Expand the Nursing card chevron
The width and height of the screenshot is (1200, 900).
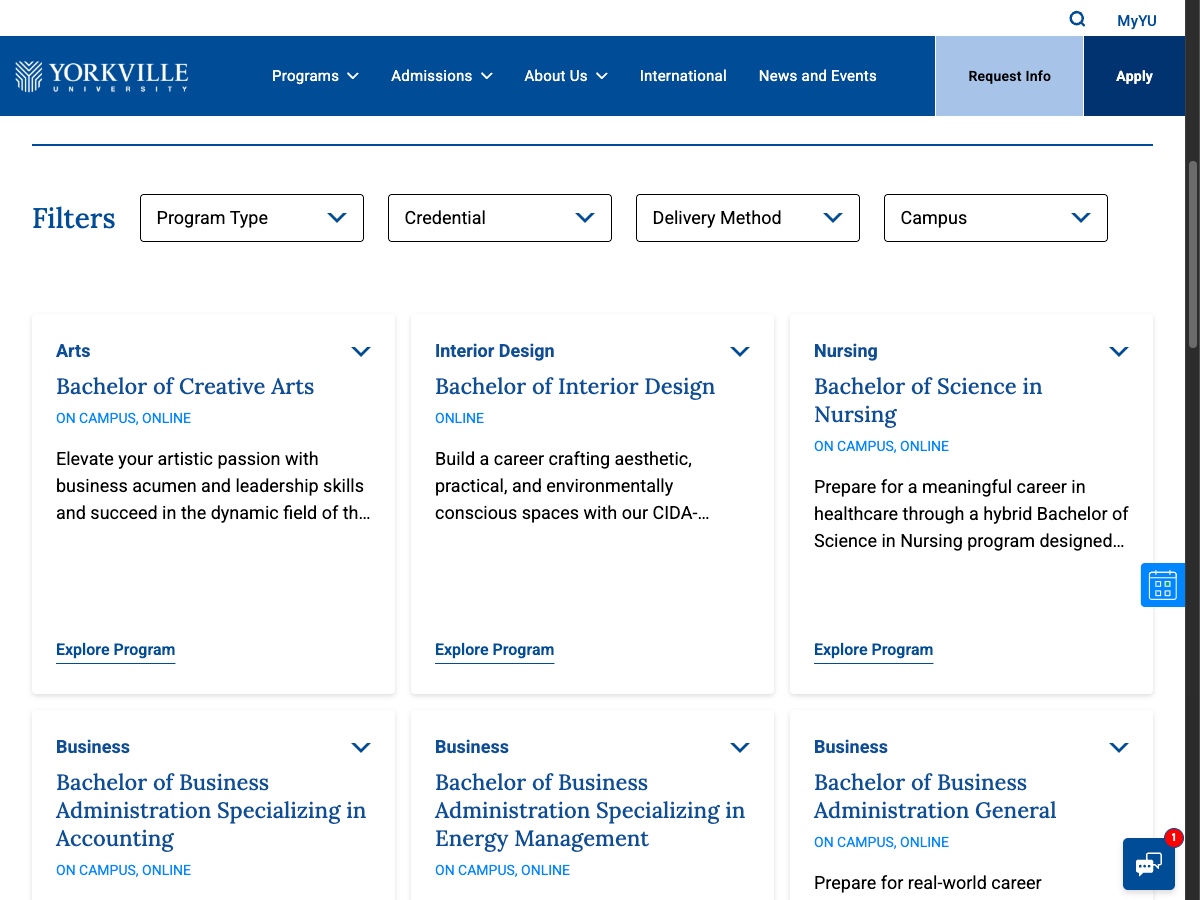coord(1119,351)
